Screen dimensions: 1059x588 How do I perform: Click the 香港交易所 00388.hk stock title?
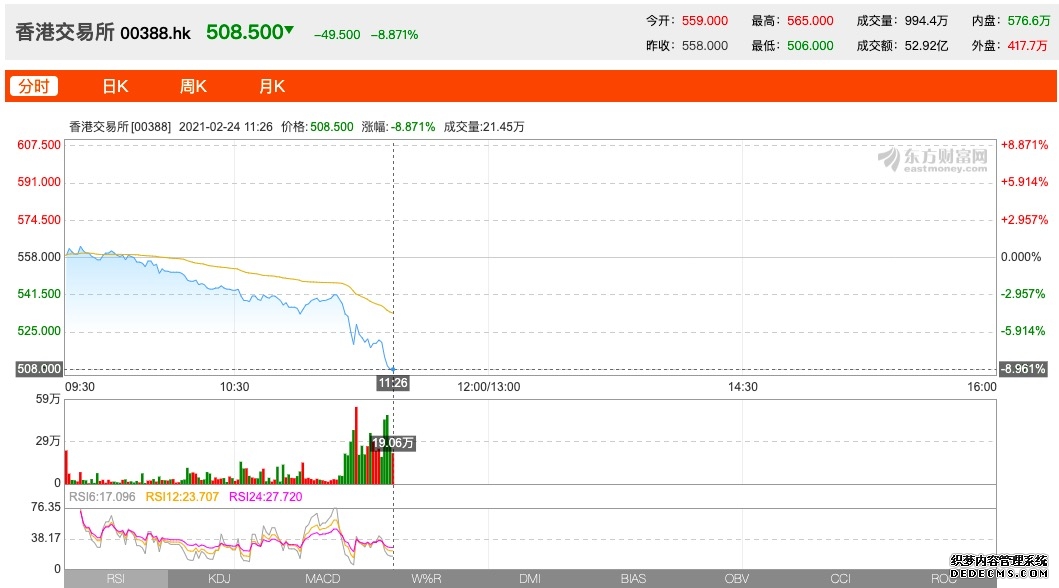click(103, 32)
